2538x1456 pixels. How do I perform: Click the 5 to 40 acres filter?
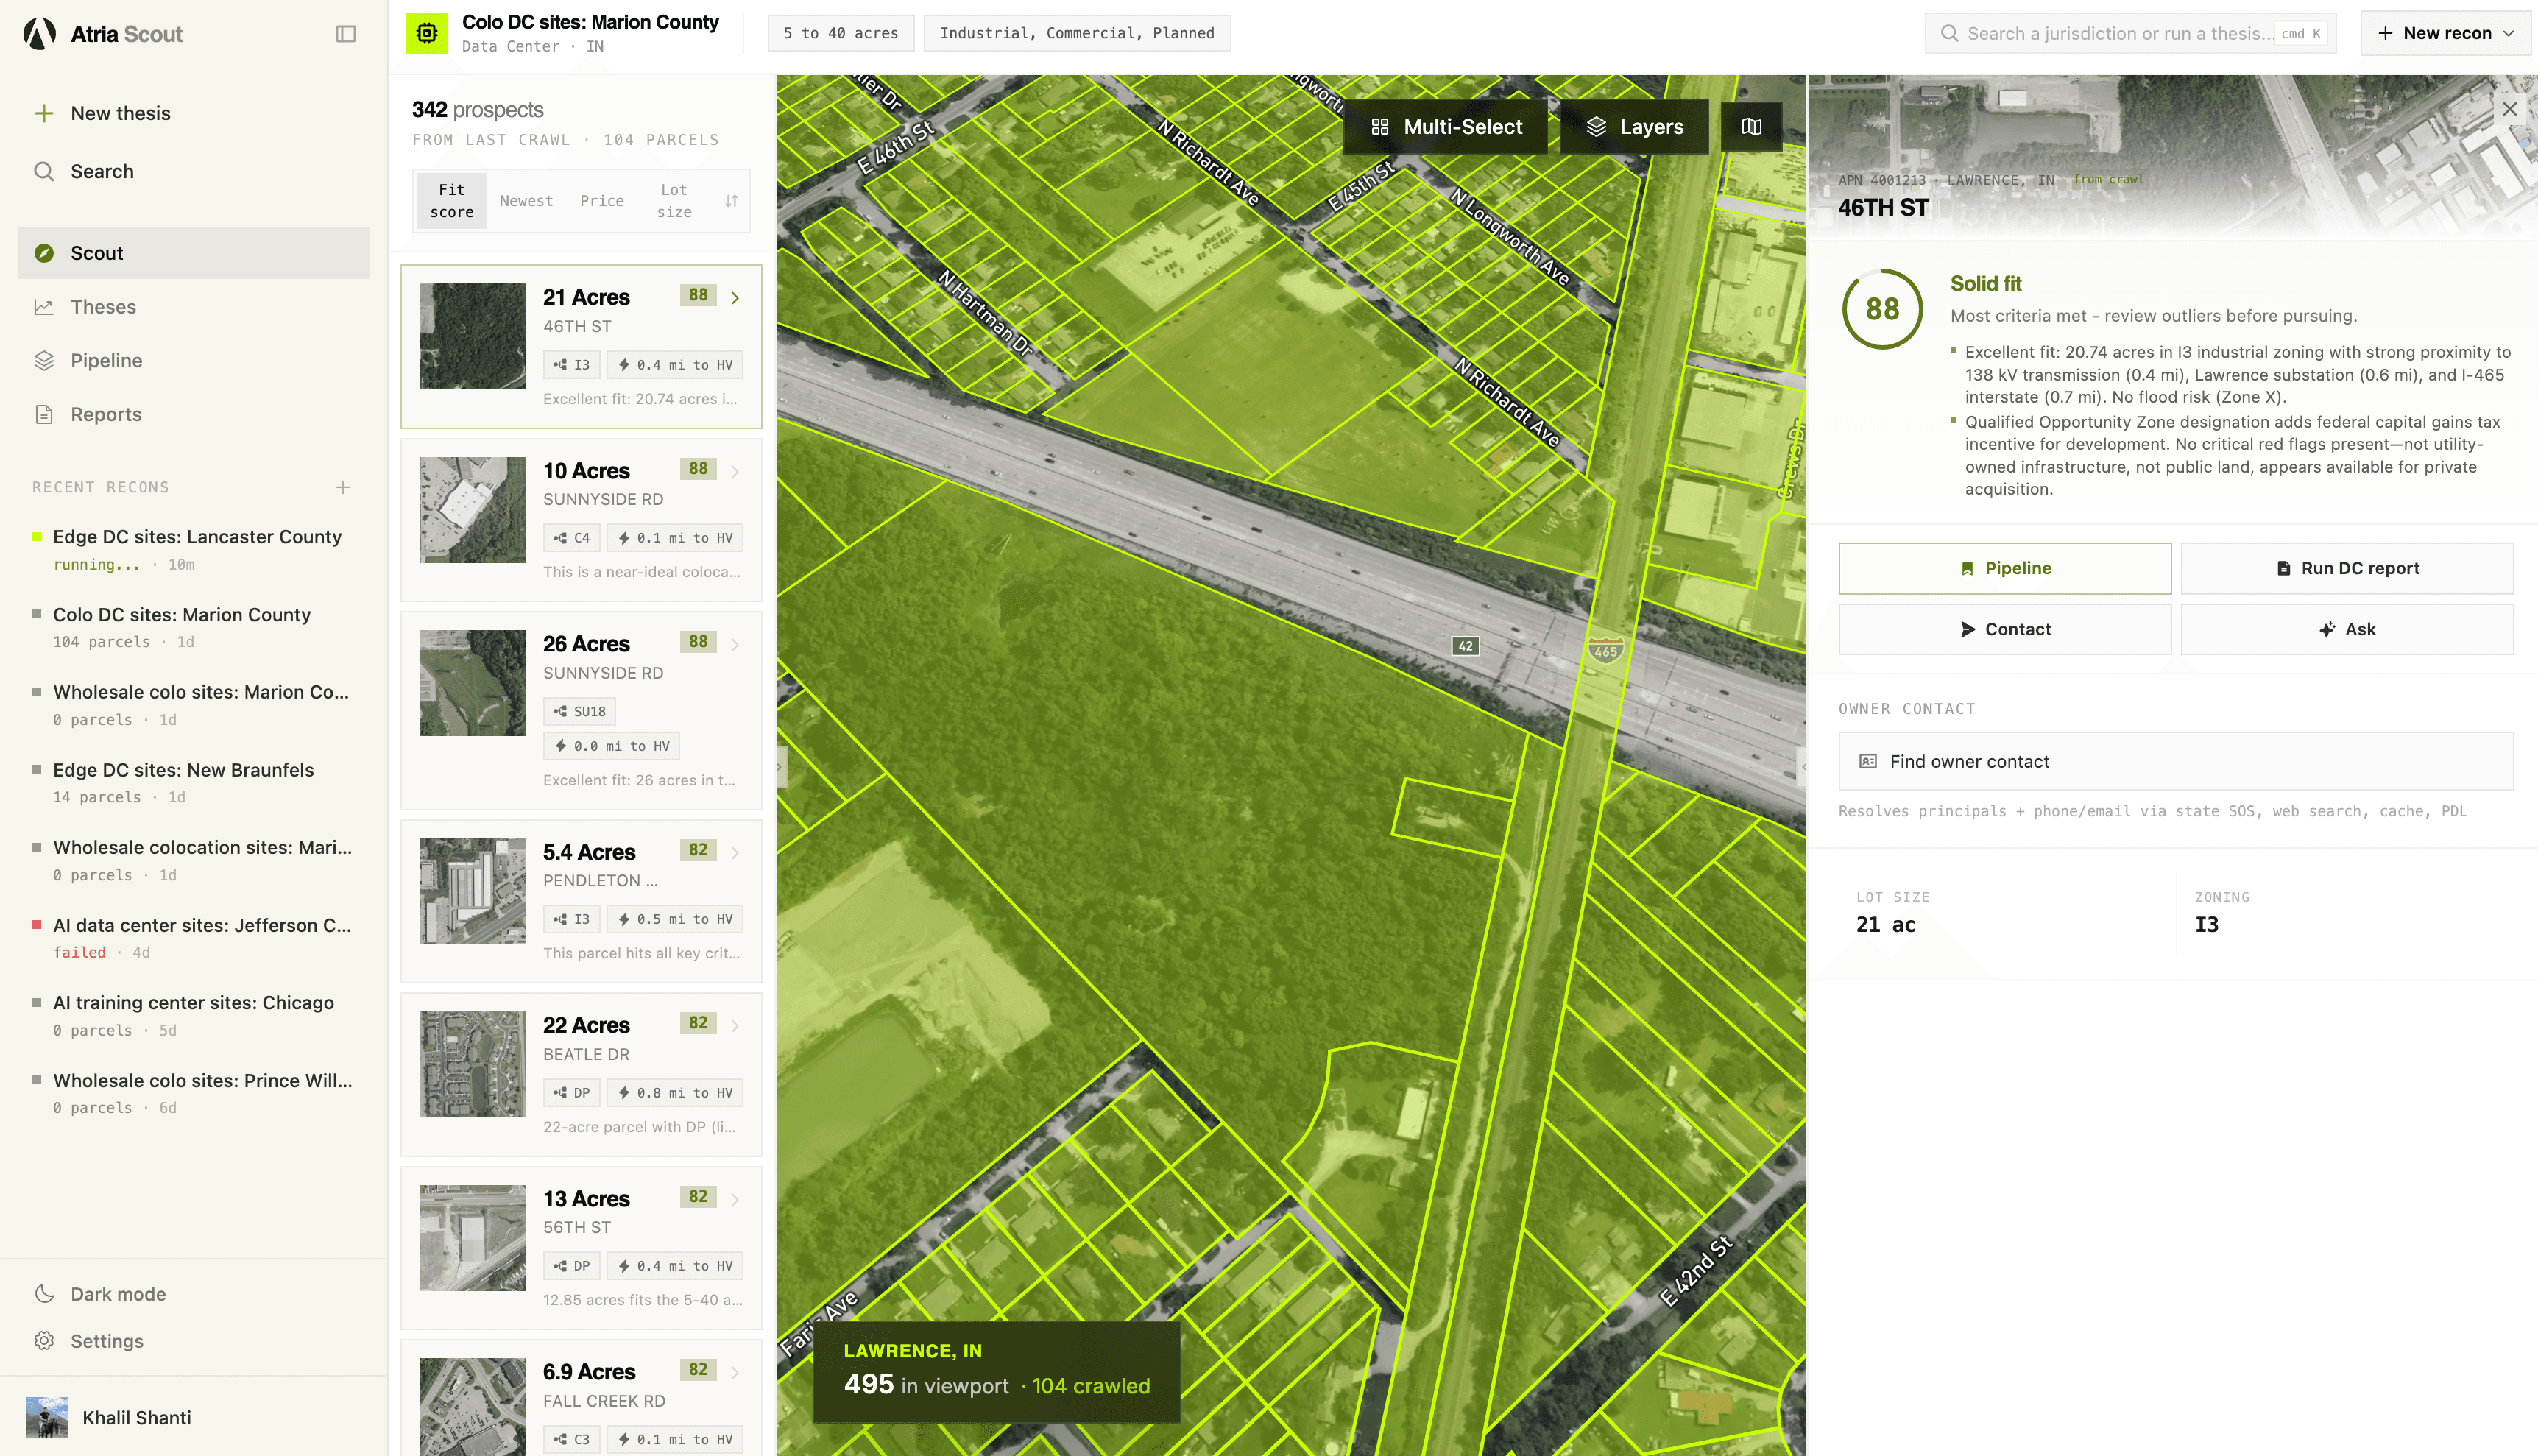click(x=841, y=33)
